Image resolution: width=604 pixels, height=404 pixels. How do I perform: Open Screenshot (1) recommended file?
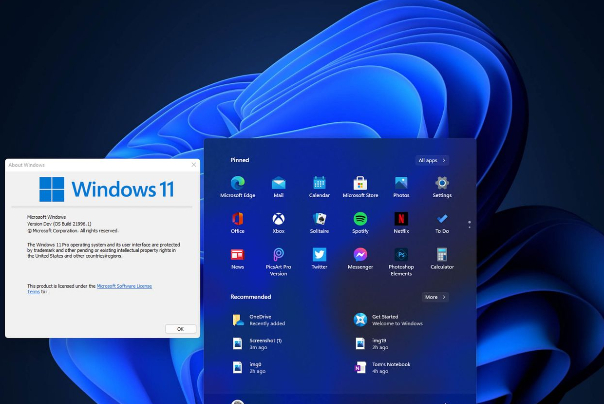(x=257, y=344)
